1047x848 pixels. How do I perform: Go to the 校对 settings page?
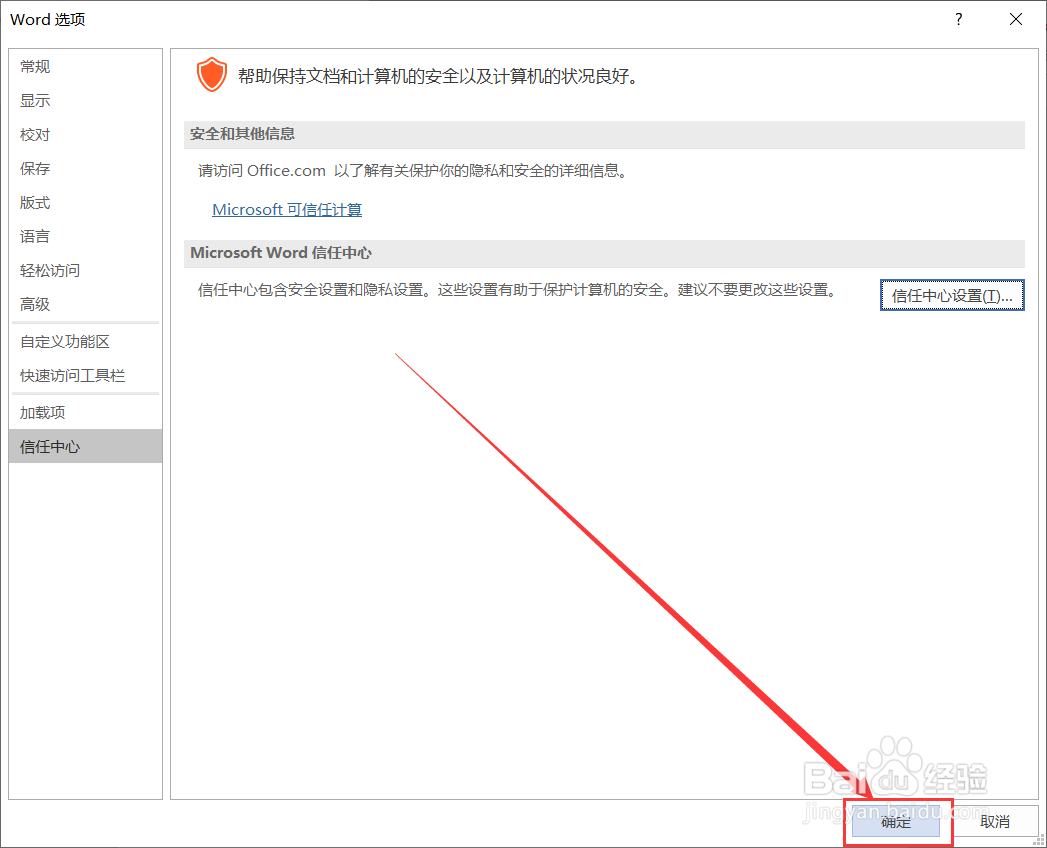pos(85,135)
